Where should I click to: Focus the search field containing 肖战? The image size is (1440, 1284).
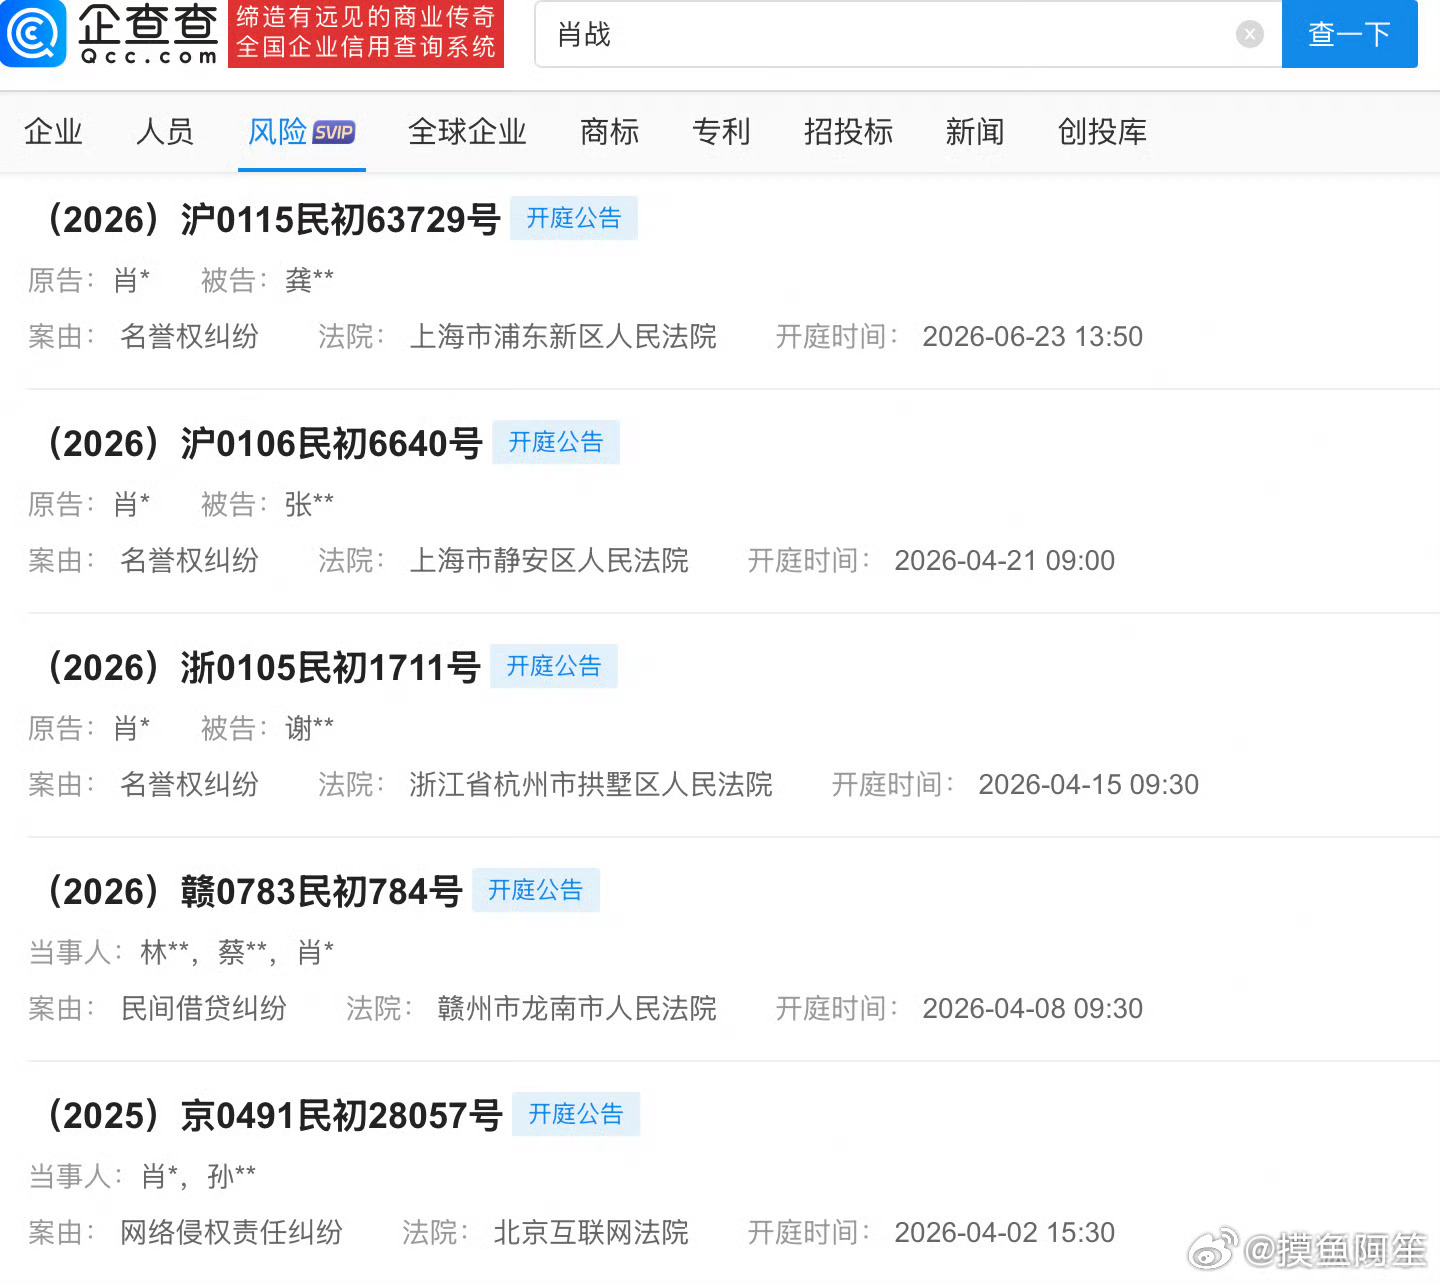(x=908, y=34)
